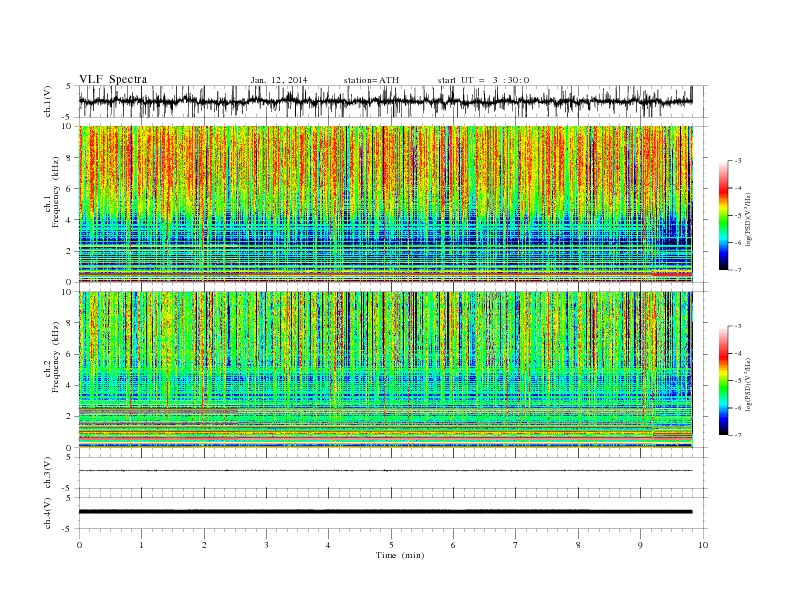Click the "0" tick on the time axis
This screenshot has width=792, height=612.
click(79, 545)
